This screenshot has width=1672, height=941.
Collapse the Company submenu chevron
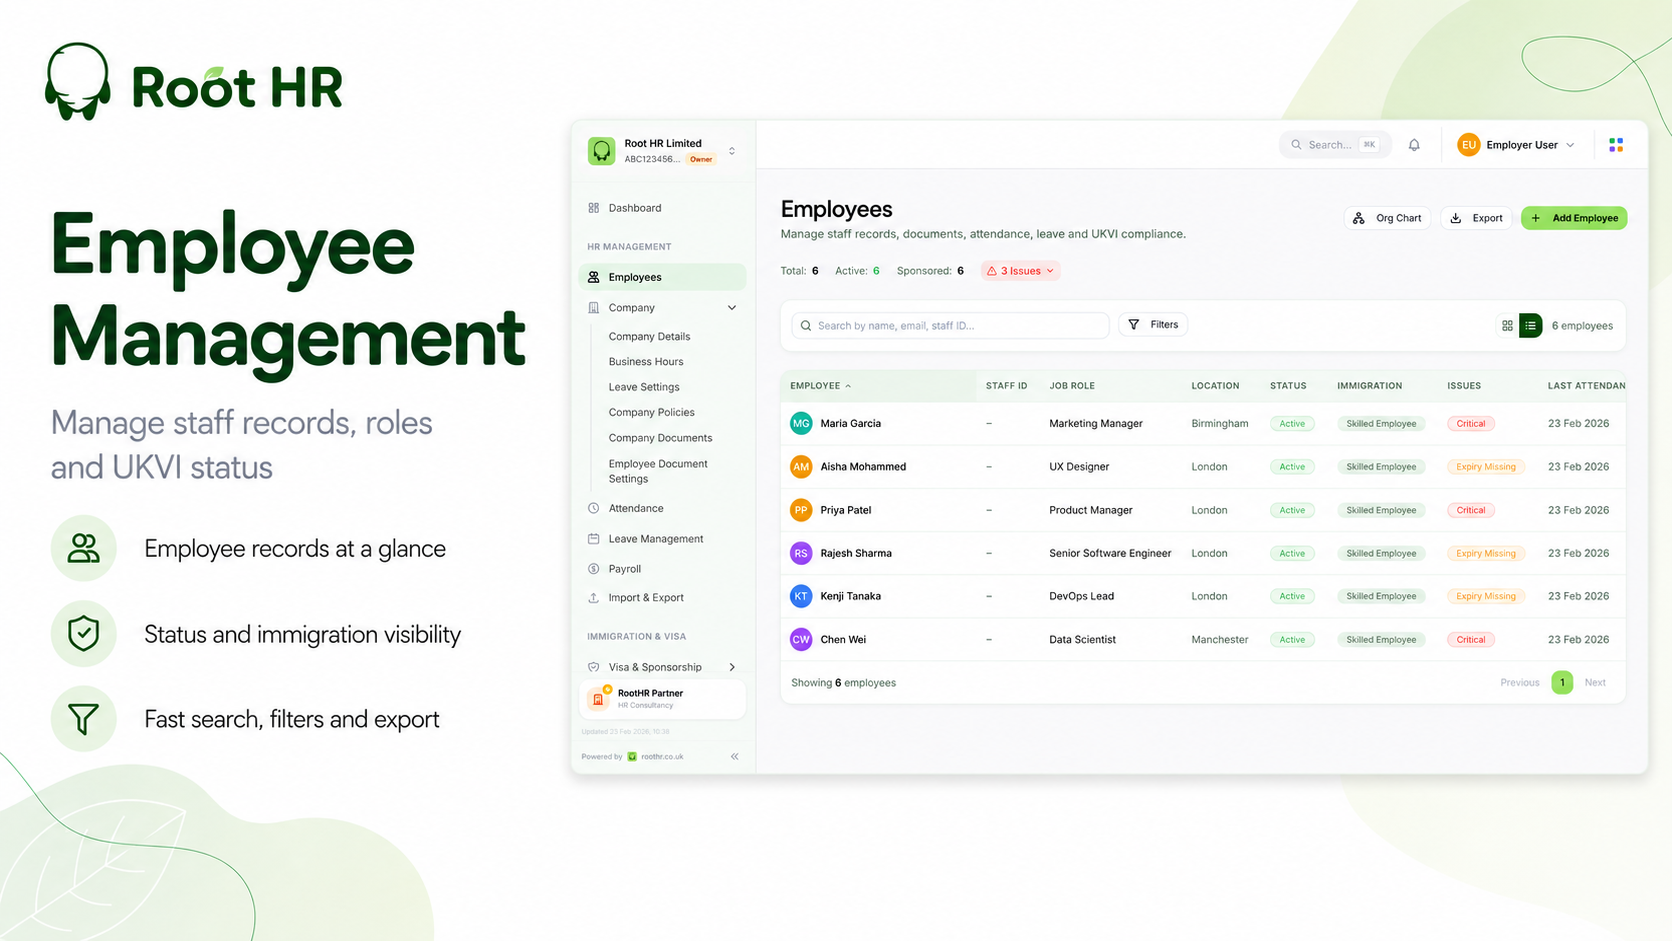pyautogui.click(x=732, y=308)
